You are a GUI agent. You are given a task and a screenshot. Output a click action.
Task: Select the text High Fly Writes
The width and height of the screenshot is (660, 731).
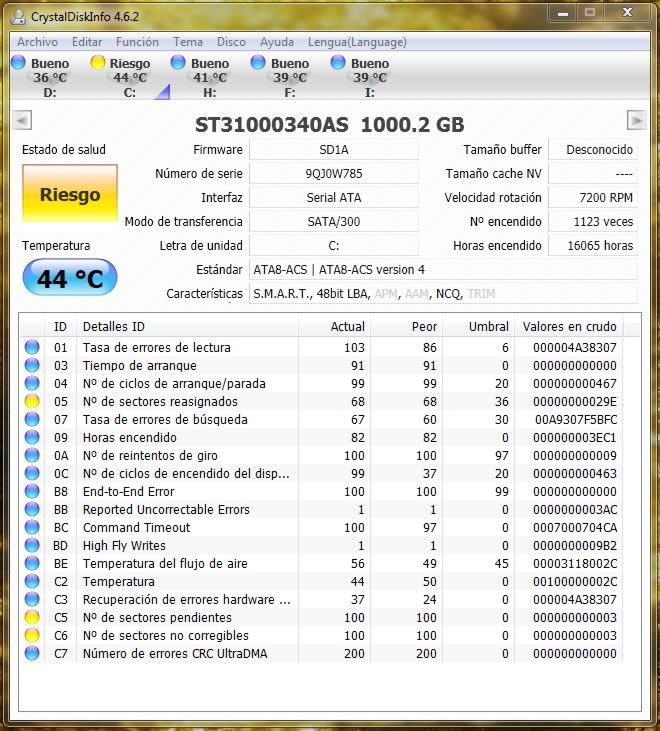[x=124, y=545]
